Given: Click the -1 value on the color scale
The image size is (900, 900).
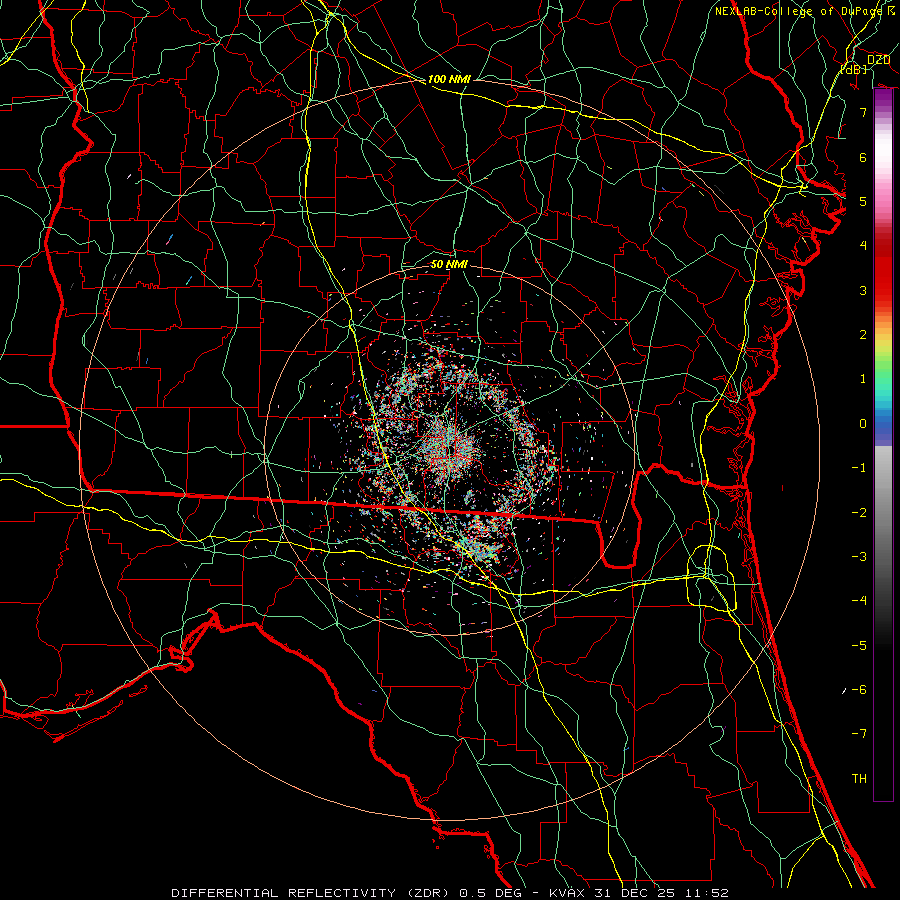Looking at the screenshot, I should tap(859, 468).
